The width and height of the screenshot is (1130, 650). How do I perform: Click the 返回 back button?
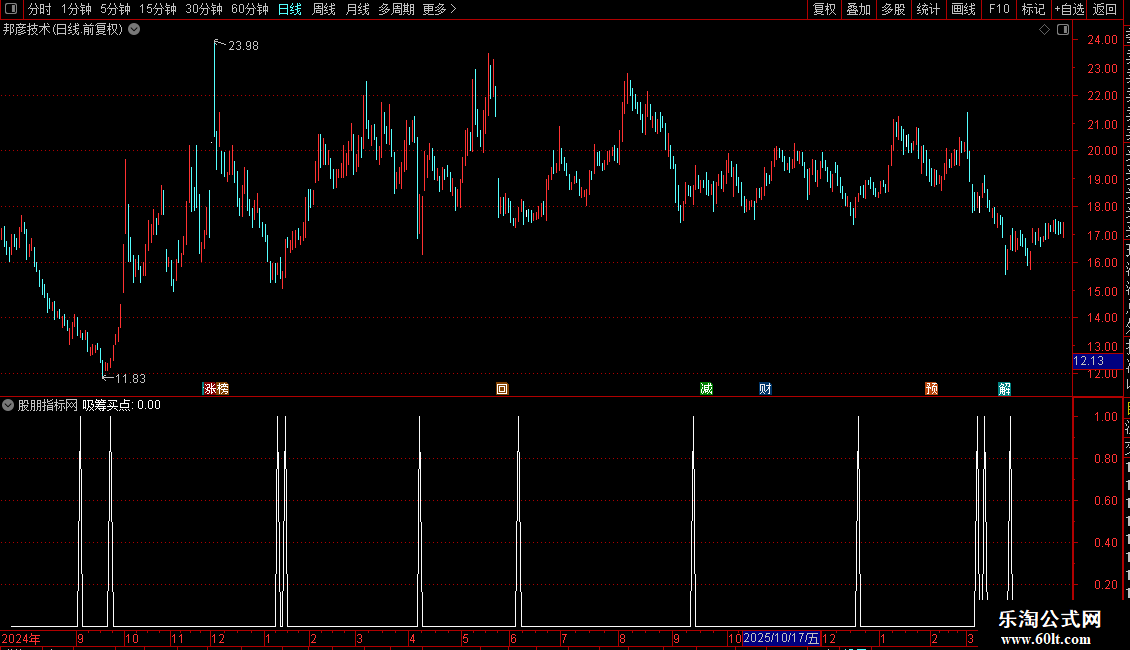pyautogui.click(x=1105, y=9)
